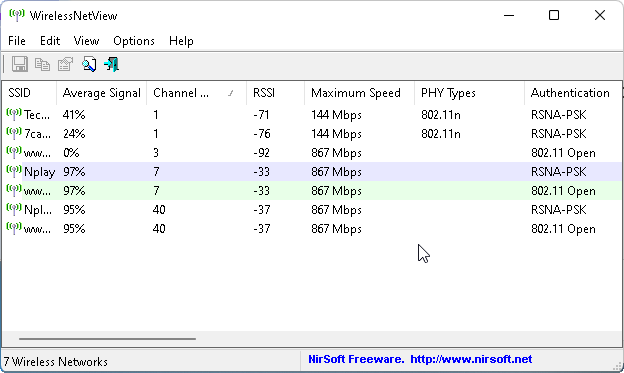Screen dimensions: 624x373
Task: Click the Copy selected items icon
Action: [x=42, y=64]
